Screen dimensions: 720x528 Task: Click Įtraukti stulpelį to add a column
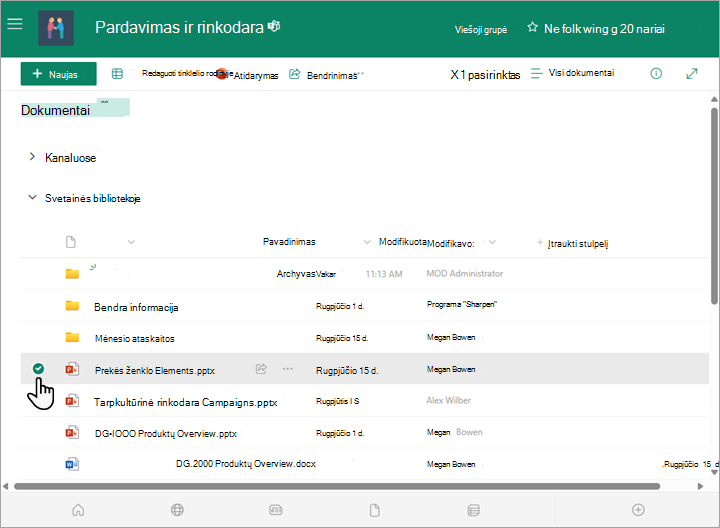click(573, 243)
